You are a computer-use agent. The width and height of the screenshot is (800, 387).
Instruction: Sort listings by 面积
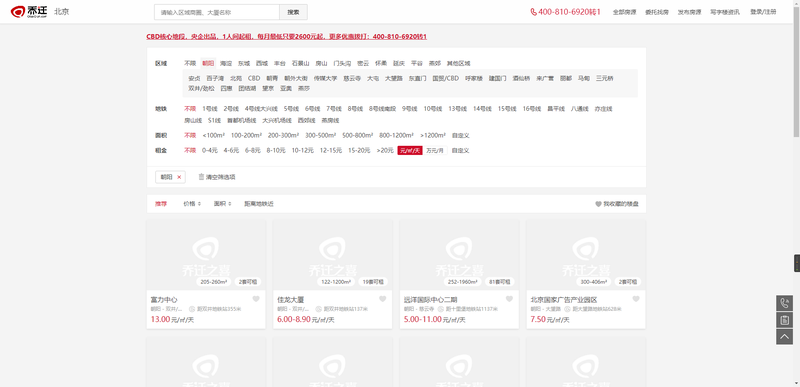(222, 204)
